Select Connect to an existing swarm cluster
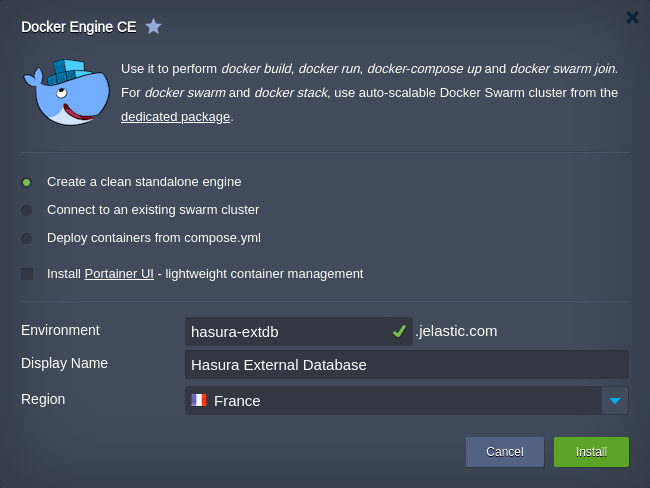Image resolution: width=650 pixels, height=488 pixels. tap(27, 210)
